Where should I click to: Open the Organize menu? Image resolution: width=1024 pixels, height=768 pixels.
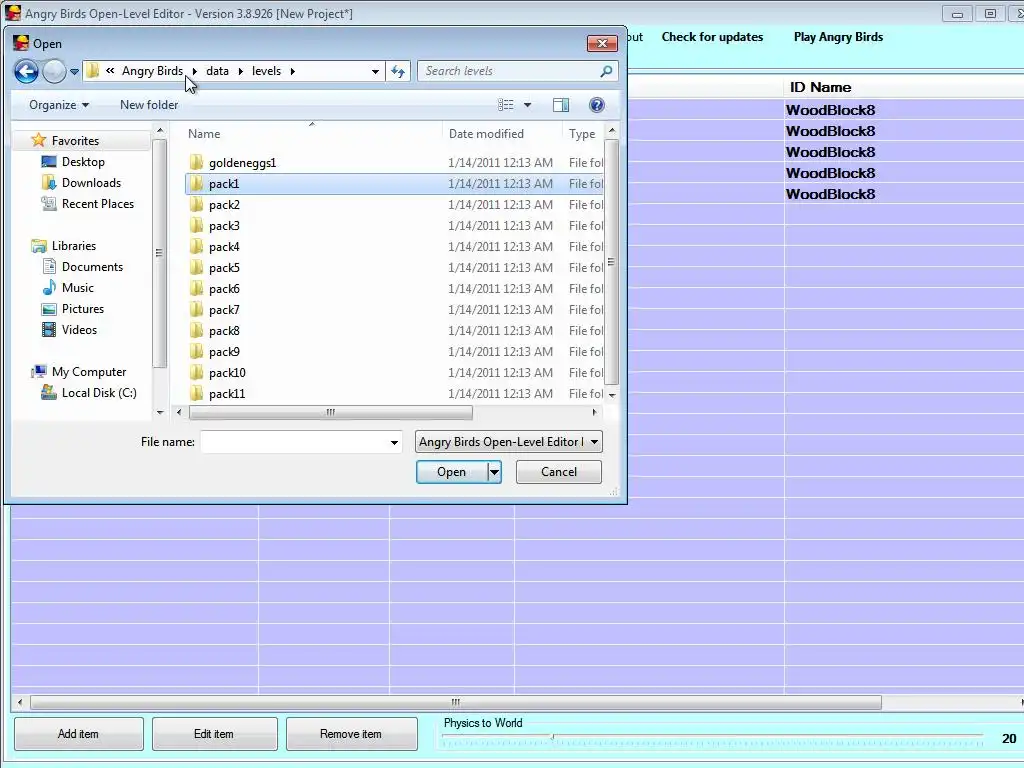pyautogui.click(x=59, y=105)
